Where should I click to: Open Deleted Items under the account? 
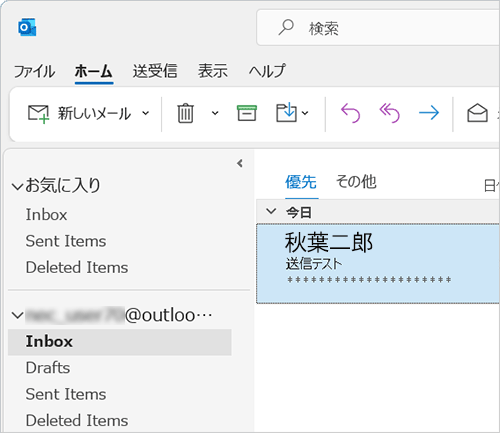[77, 420]
